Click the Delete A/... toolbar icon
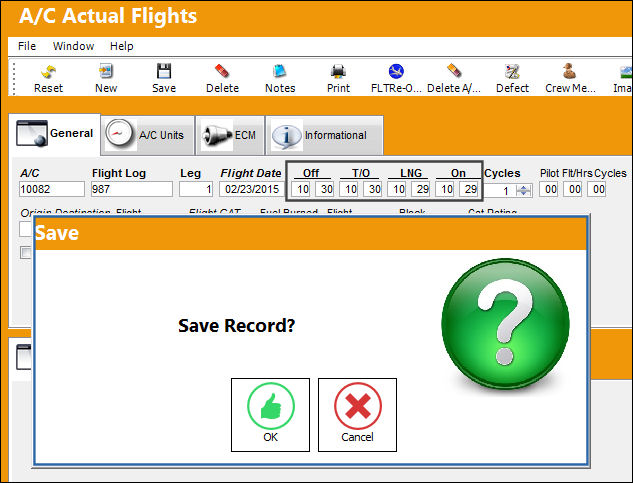 [454, 71]
